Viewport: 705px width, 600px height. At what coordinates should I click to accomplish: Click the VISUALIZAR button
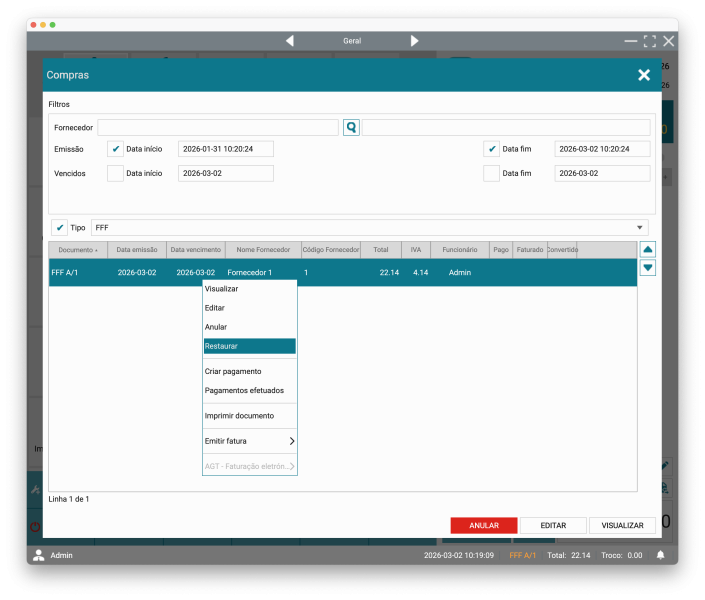[x=622, y=525]
